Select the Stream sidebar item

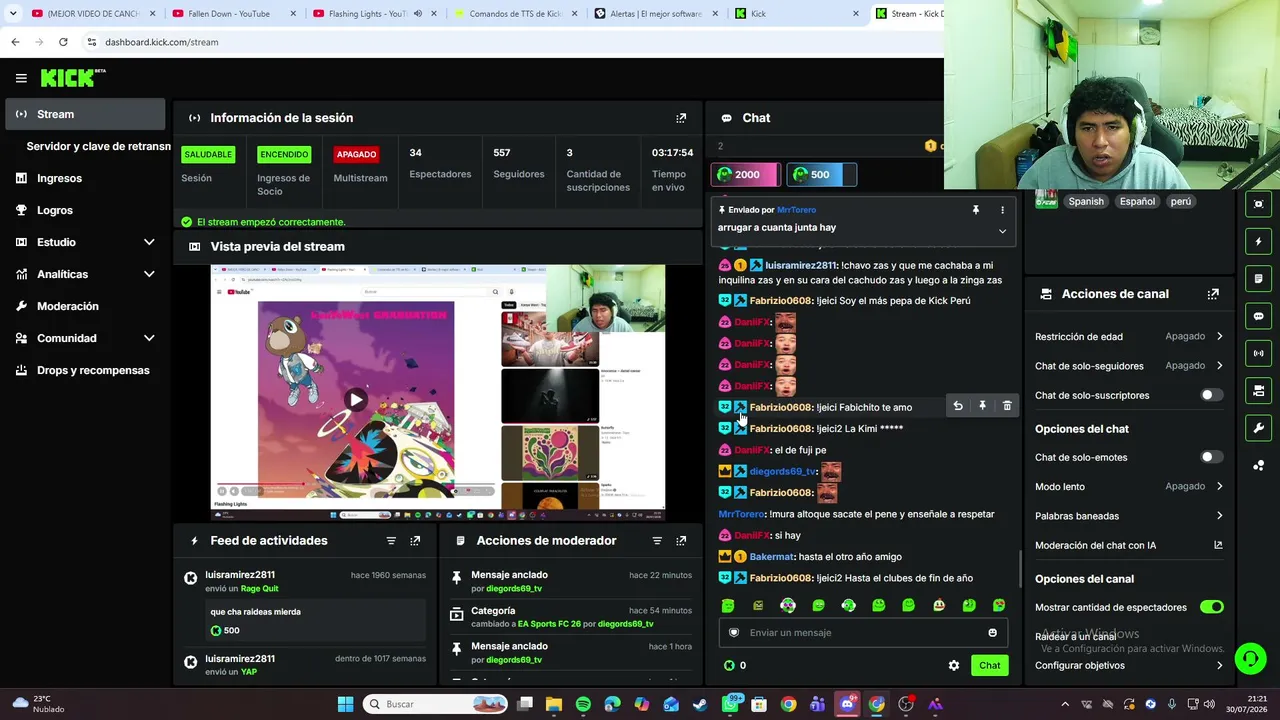84,114
